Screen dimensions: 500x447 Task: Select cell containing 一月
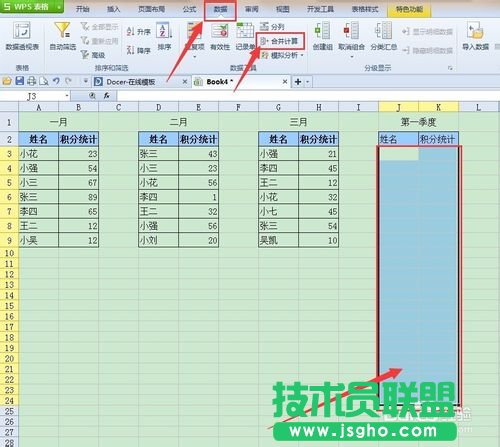pos(59,122)
